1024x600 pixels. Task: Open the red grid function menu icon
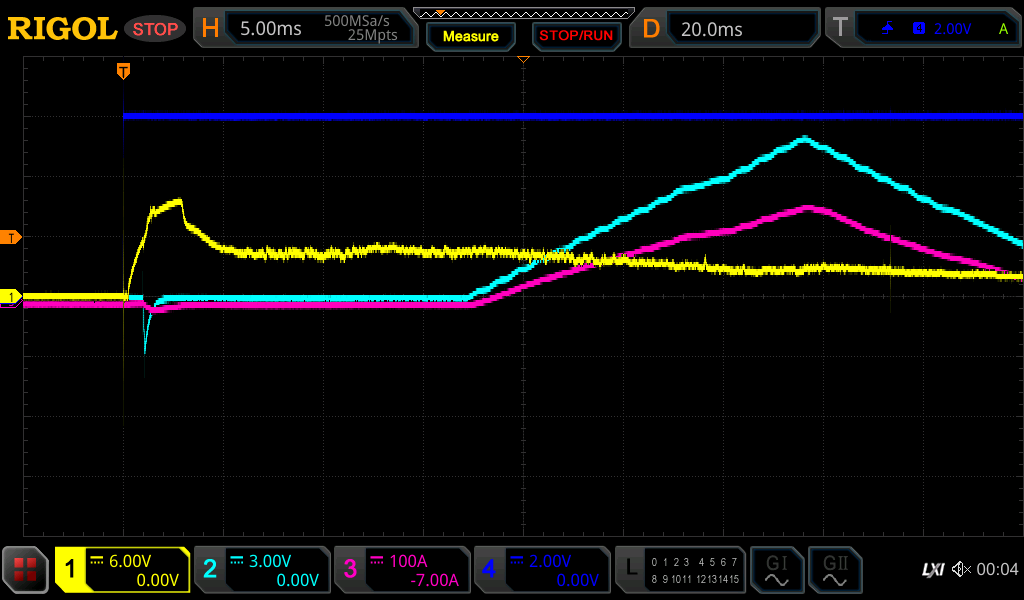click(26, 570)
